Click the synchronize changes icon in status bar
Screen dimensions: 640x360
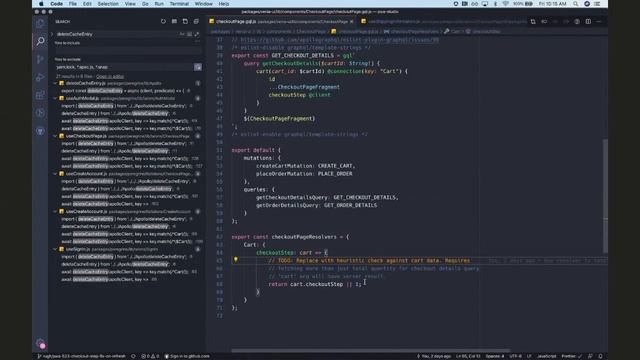point(133,356)
